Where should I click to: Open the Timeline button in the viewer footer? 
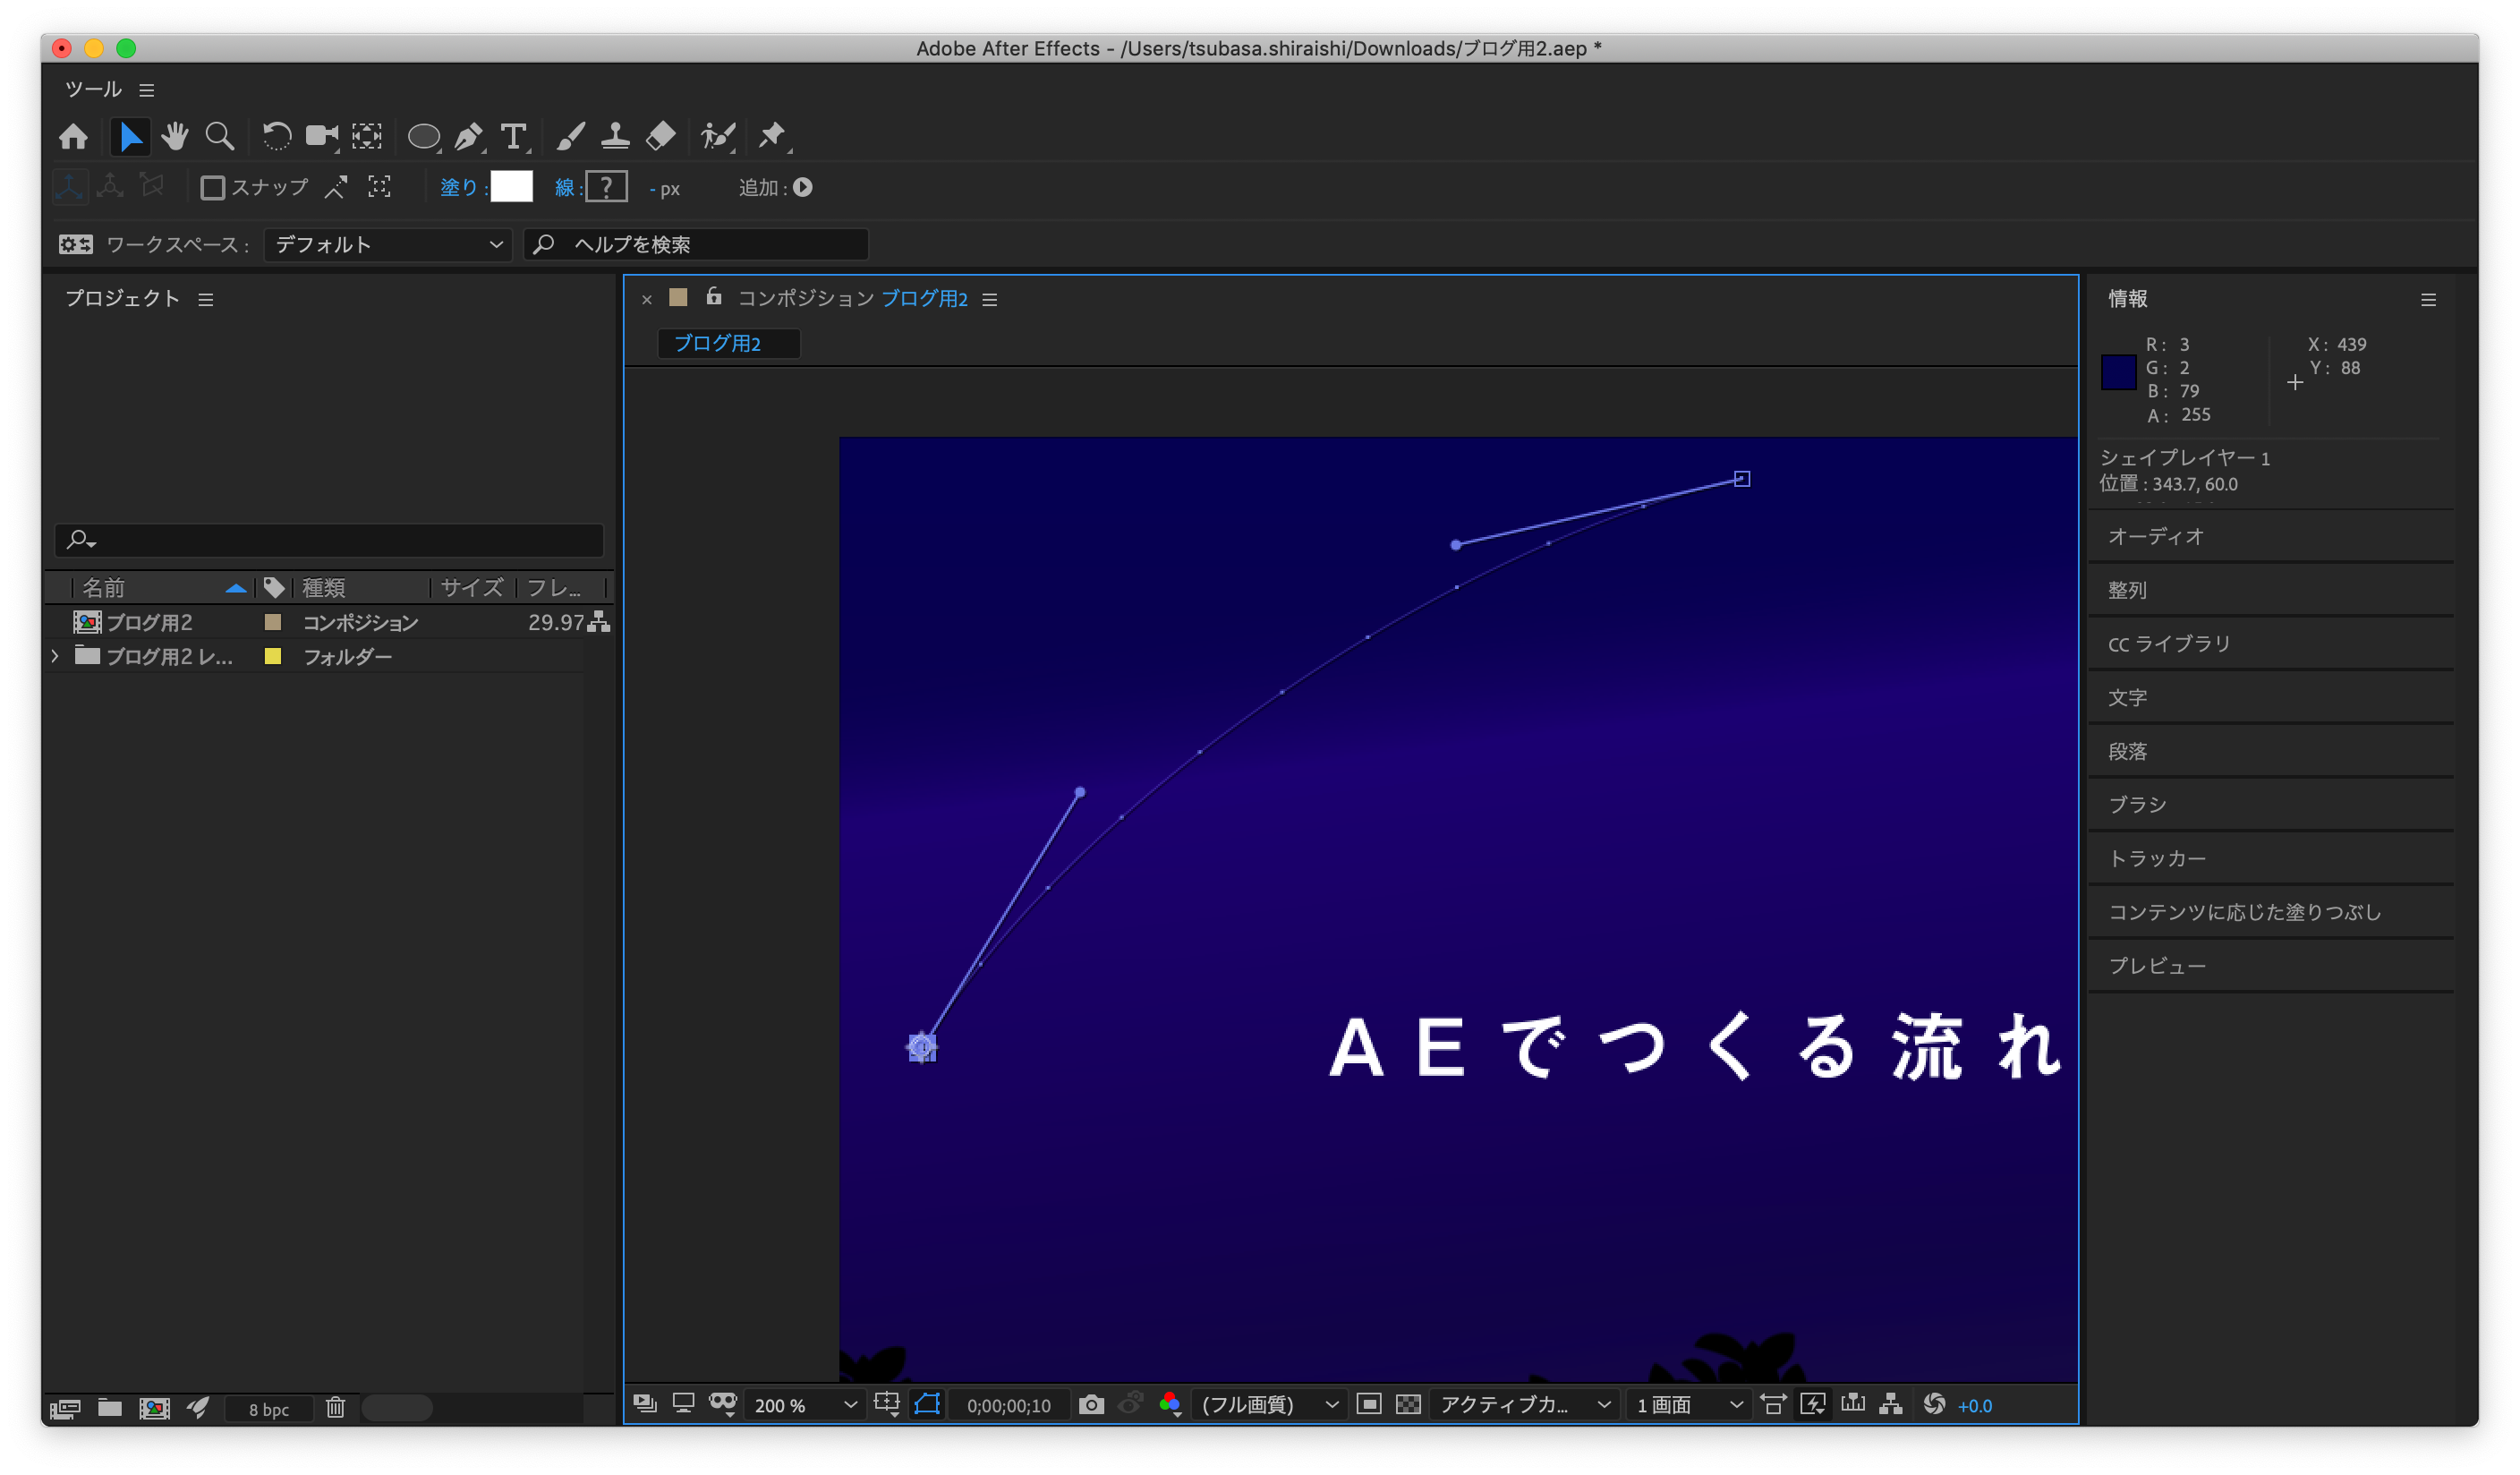pos(1852,1404)
